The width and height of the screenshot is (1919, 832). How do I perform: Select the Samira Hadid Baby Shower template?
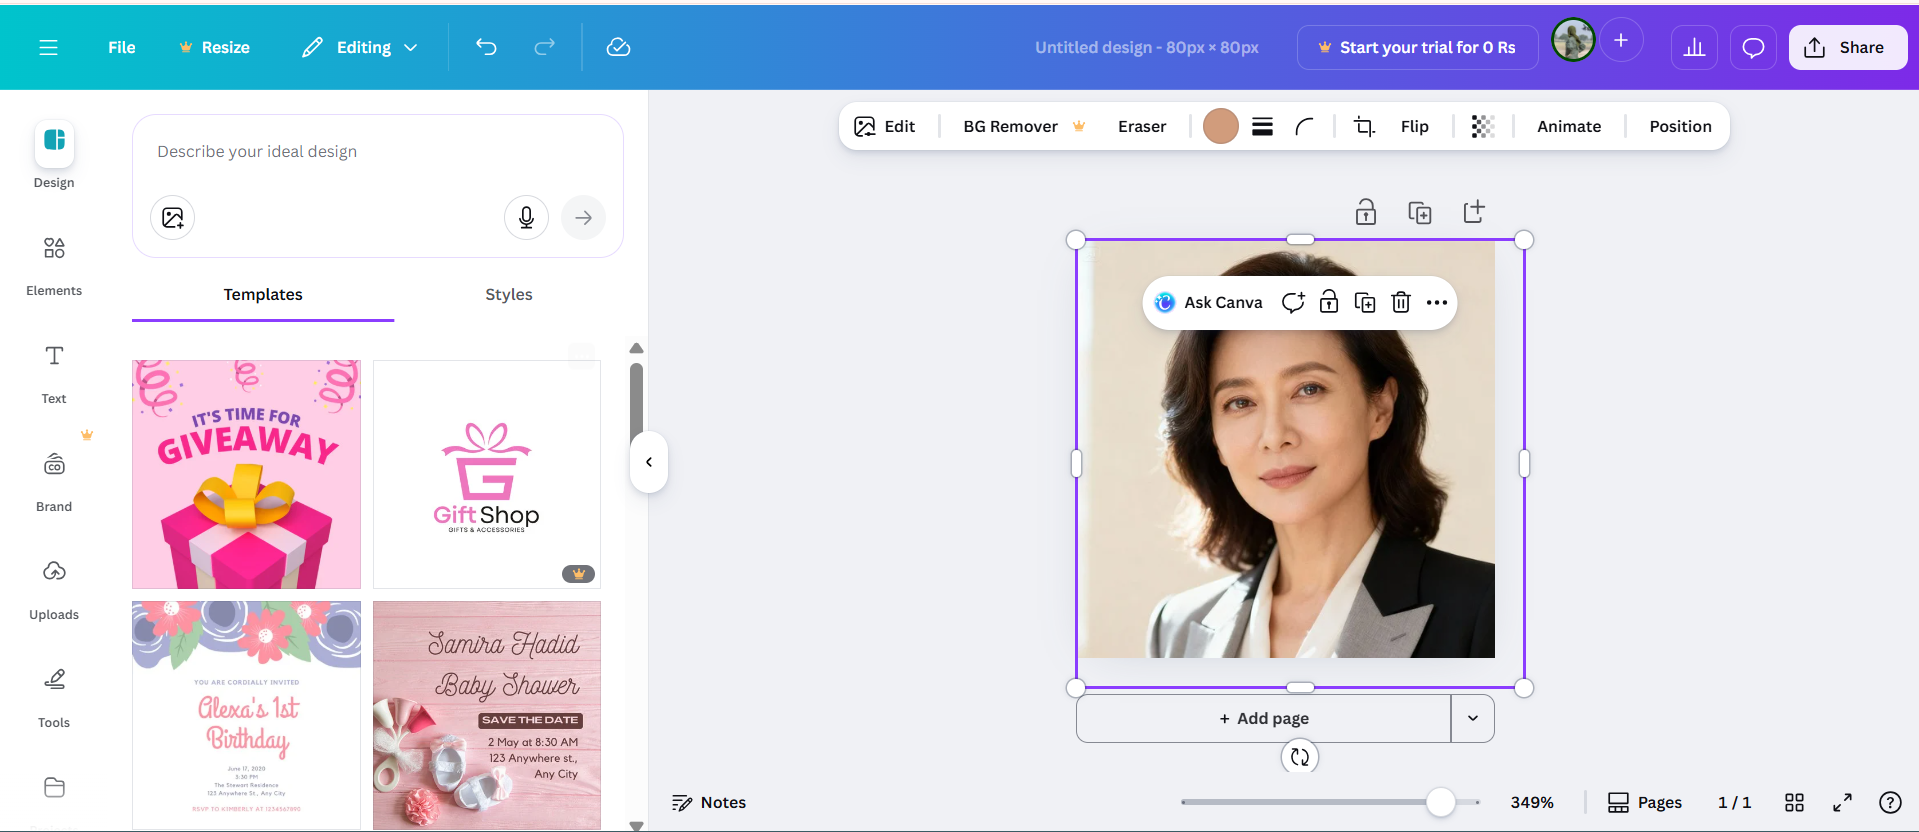click(487, 715)
